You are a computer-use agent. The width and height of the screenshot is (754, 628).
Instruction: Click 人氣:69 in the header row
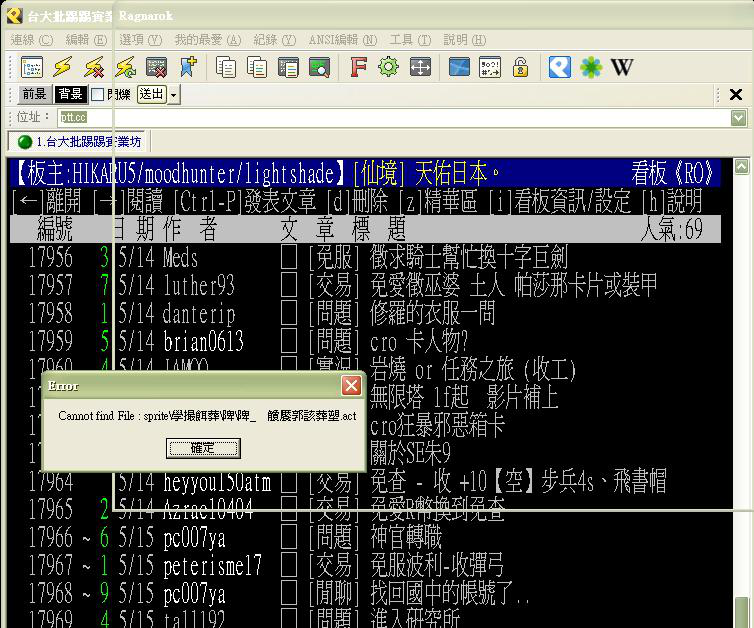[x=672, y=229]
